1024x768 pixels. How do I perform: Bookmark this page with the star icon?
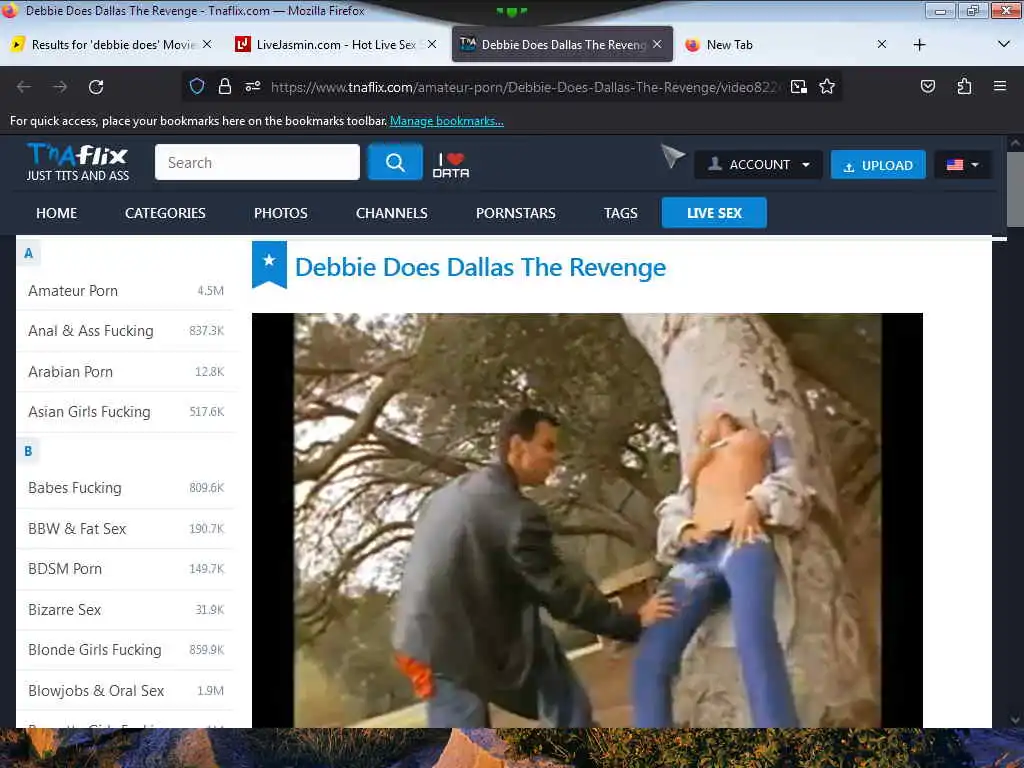pyautogui.click(x=827, y=86)
